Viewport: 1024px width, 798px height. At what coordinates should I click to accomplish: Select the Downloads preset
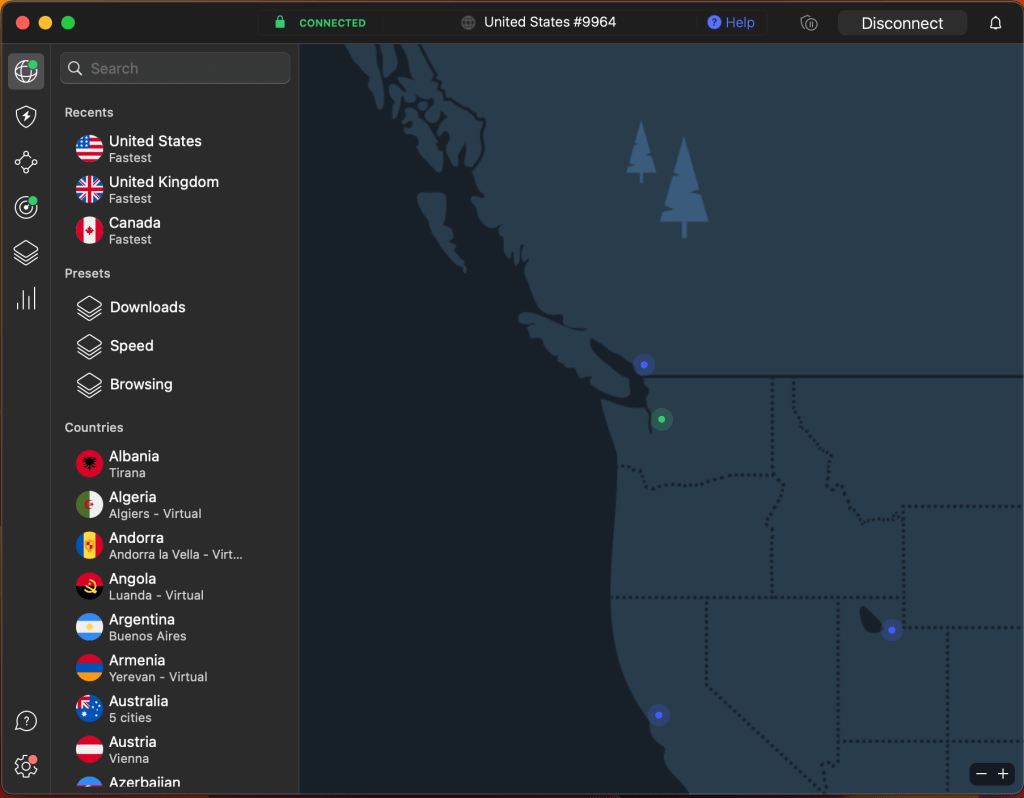pos(147,307)
